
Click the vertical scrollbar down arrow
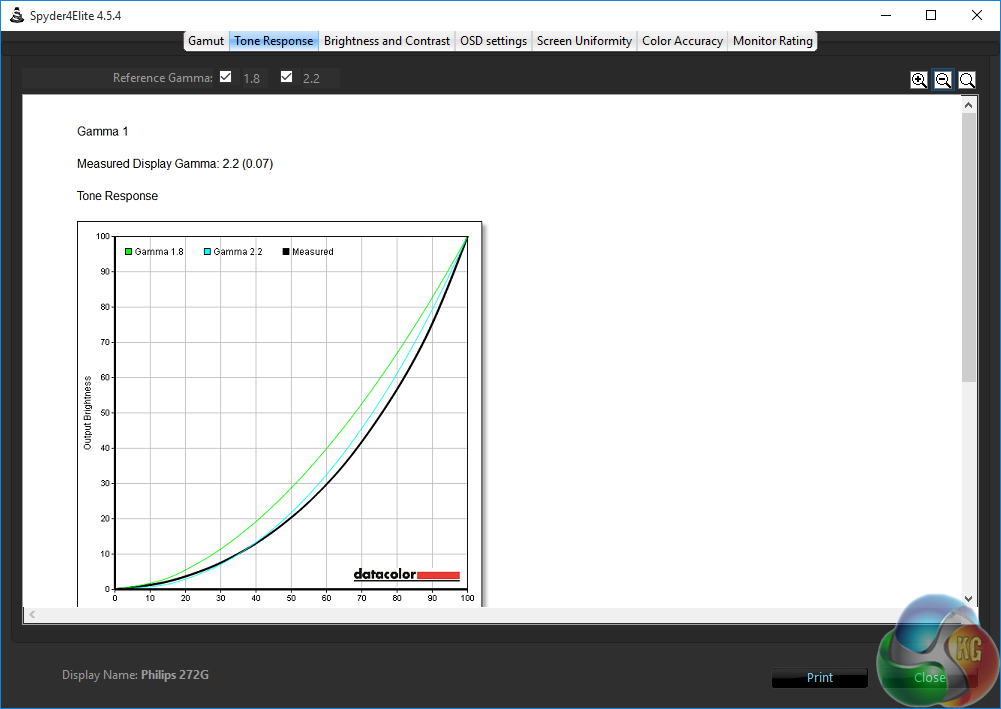(968, 599)
